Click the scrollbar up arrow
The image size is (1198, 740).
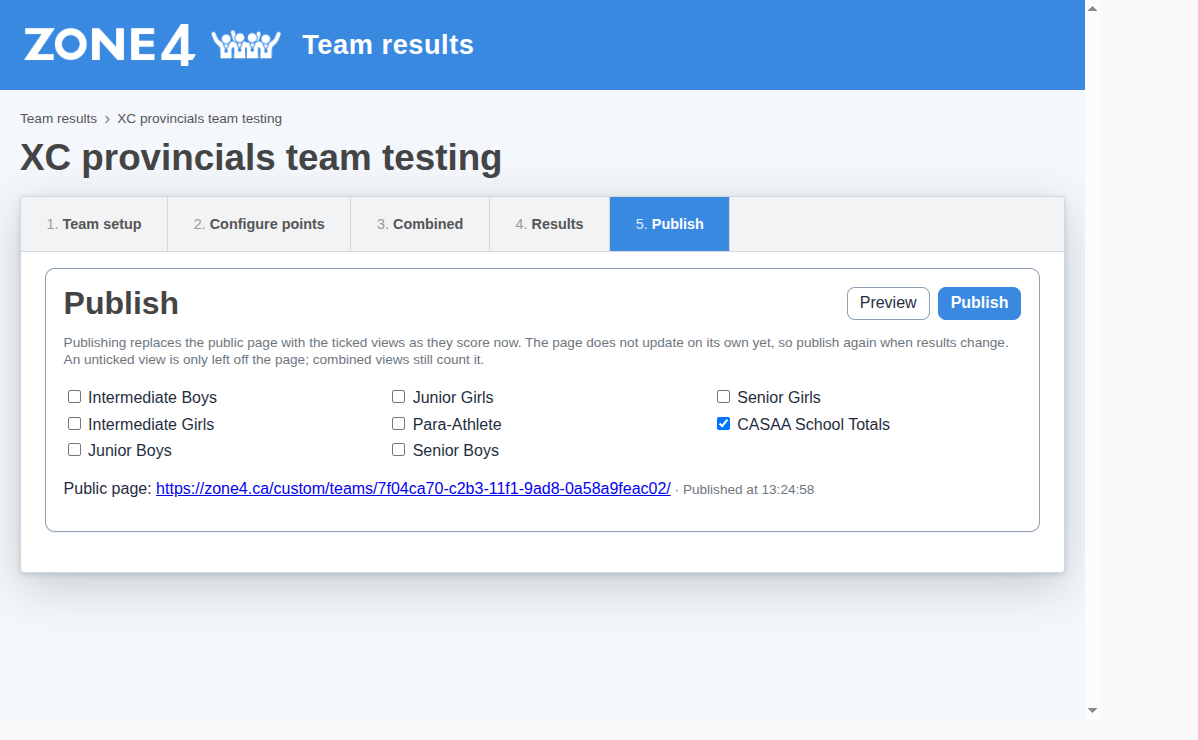tap(1093, 8)
